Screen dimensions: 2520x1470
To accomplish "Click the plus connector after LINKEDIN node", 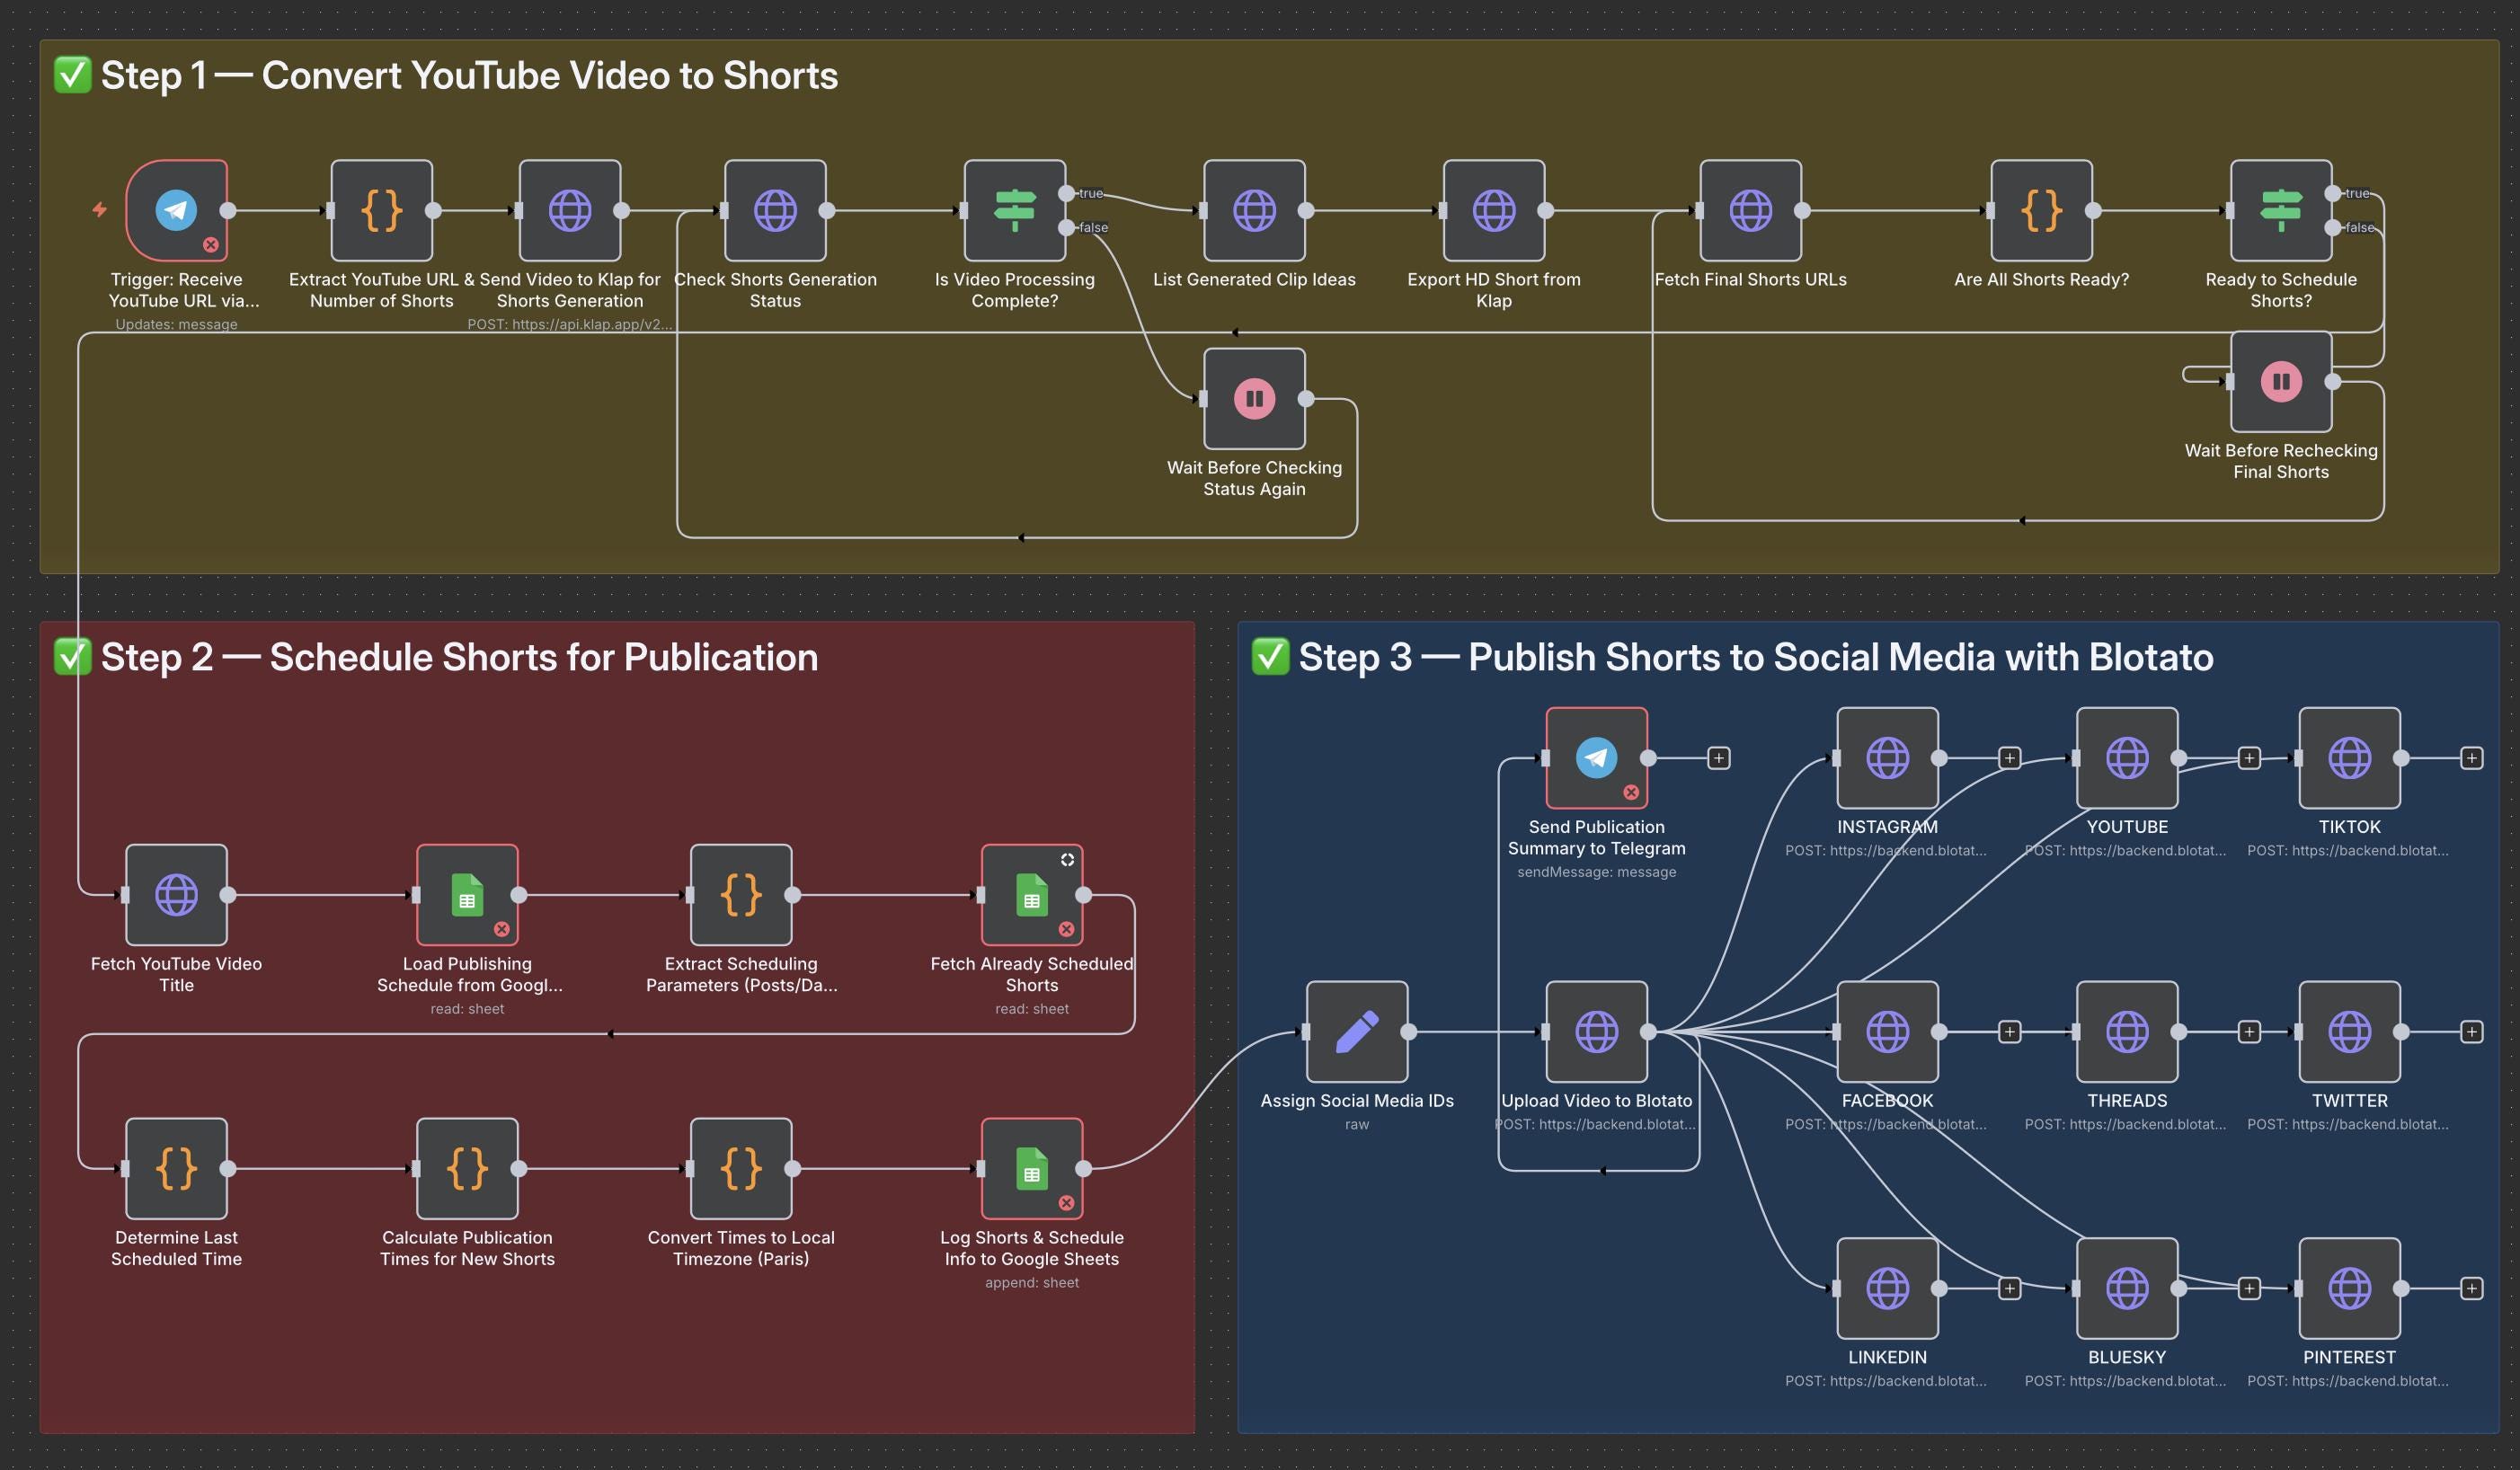I will pyautogui.click(x=2009, y=1288).
